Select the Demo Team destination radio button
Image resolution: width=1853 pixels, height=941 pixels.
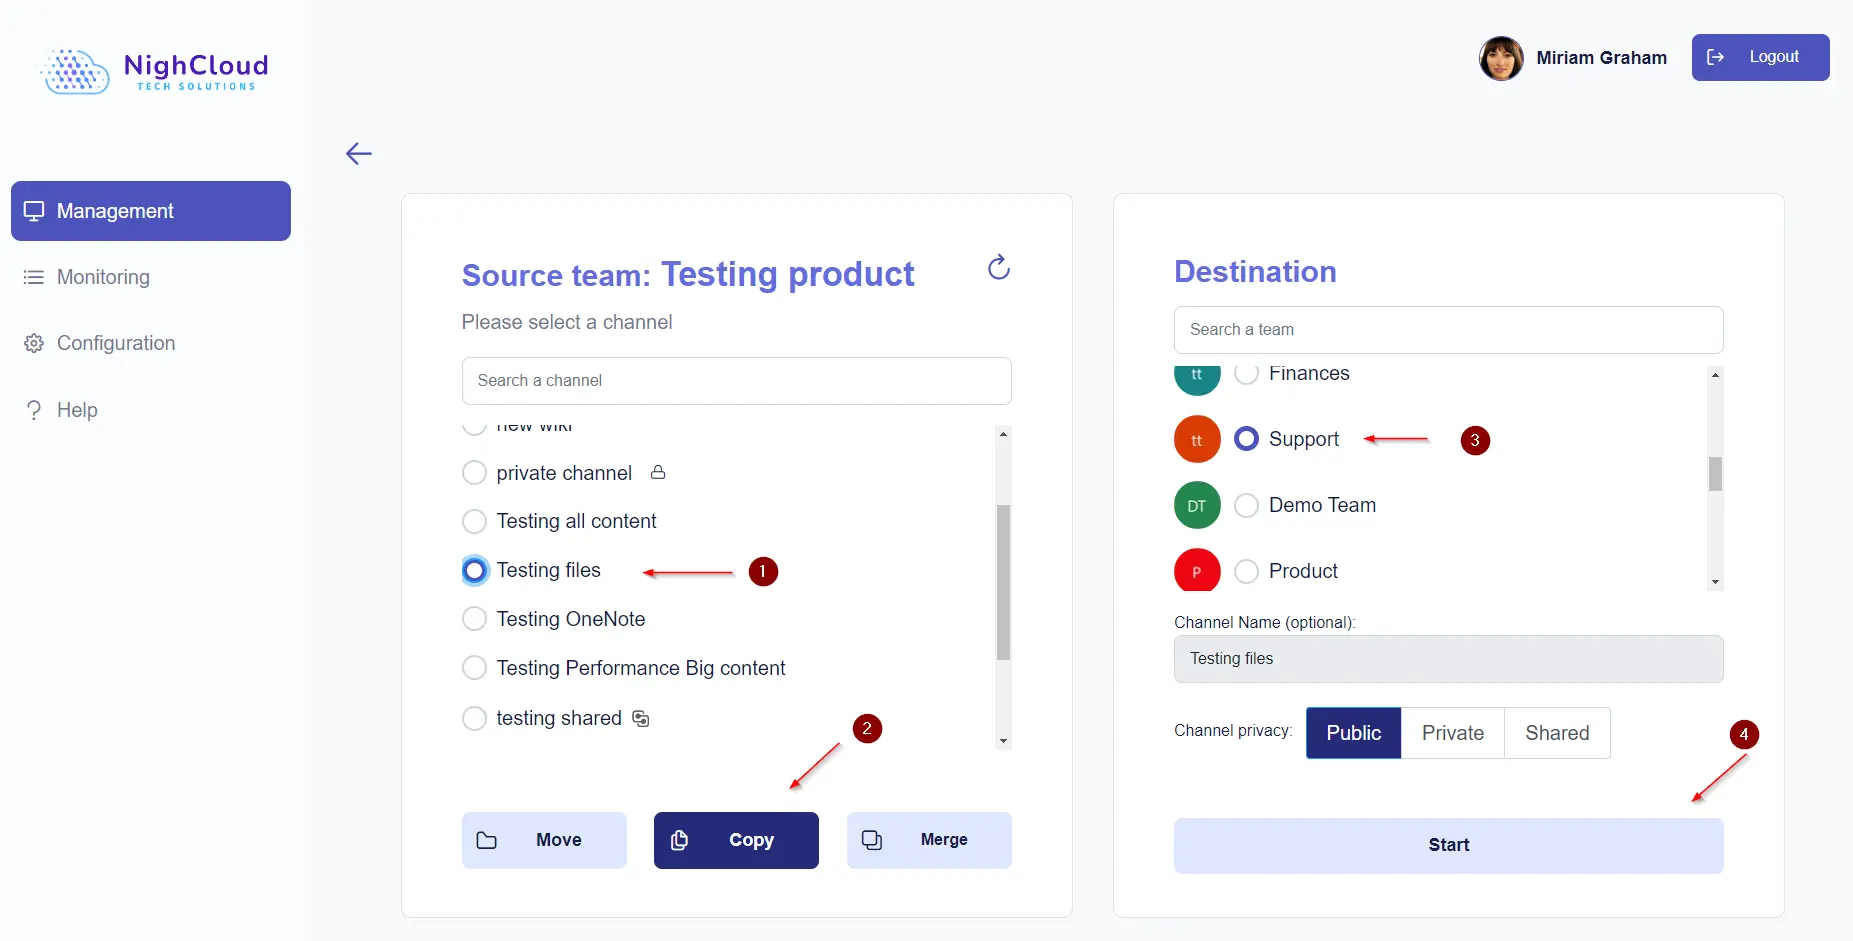(x=1246, y=506)
